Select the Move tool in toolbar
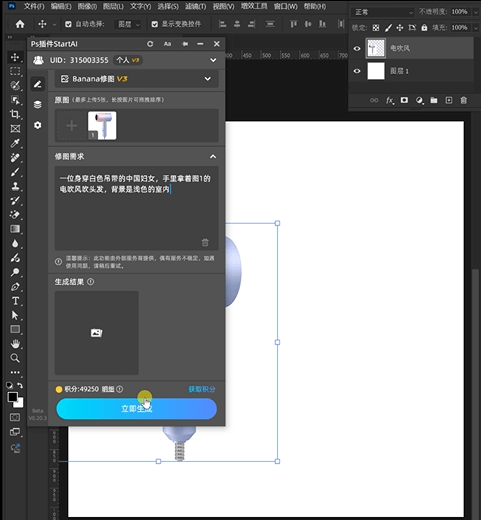Screen dimensions: 481x520 (x=15, y=57)
